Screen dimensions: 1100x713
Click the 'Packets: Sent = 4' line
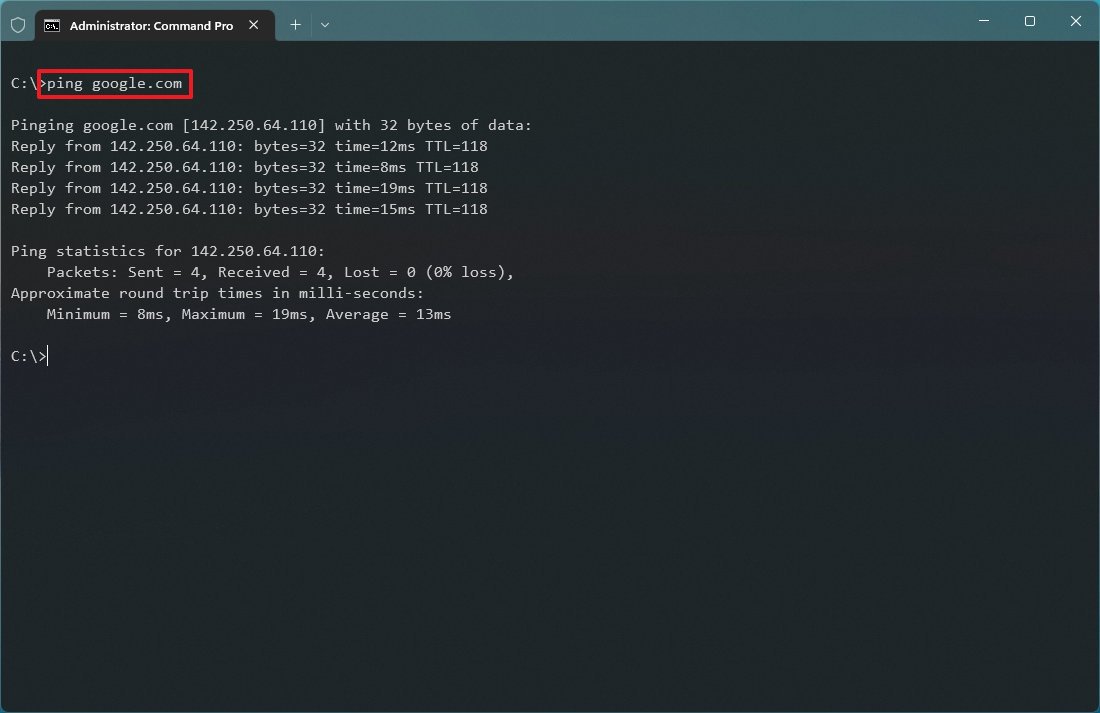280,272
